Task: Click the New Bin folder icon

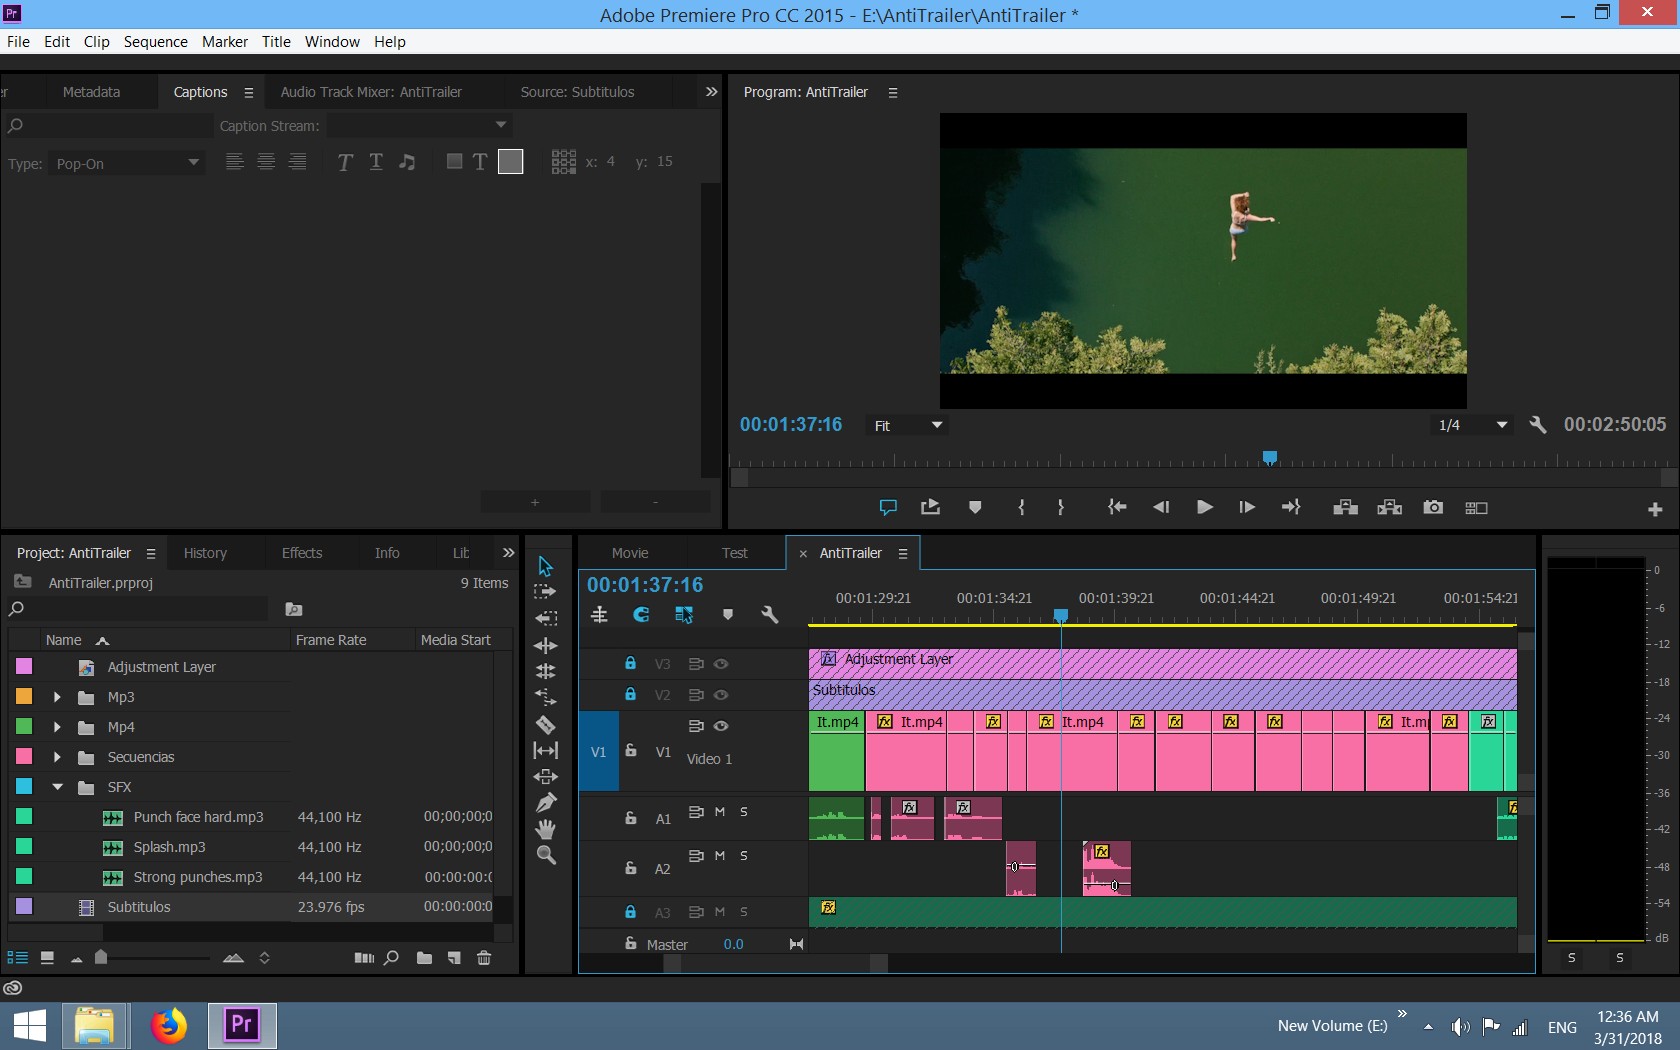Action: (424, 958)
